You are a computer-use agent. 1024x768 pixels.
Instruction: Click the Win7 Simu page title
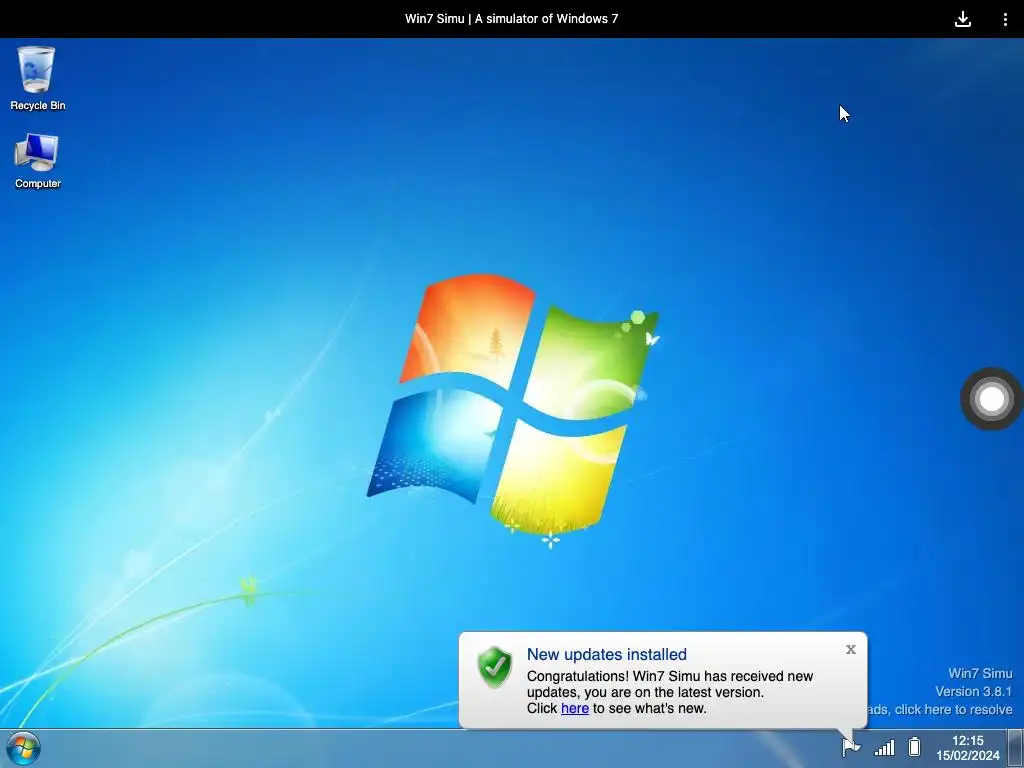pos(511,19)
